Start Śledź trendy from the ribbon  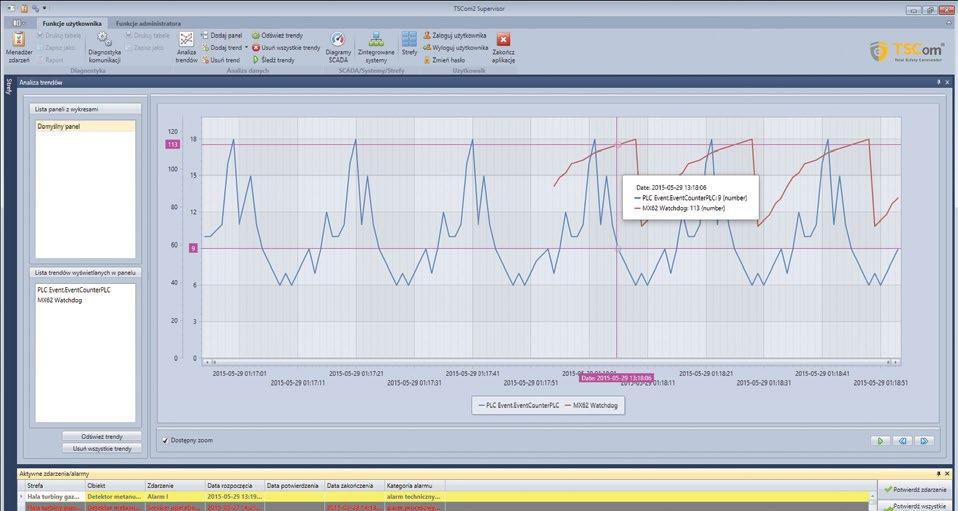(x=274, y=60)
